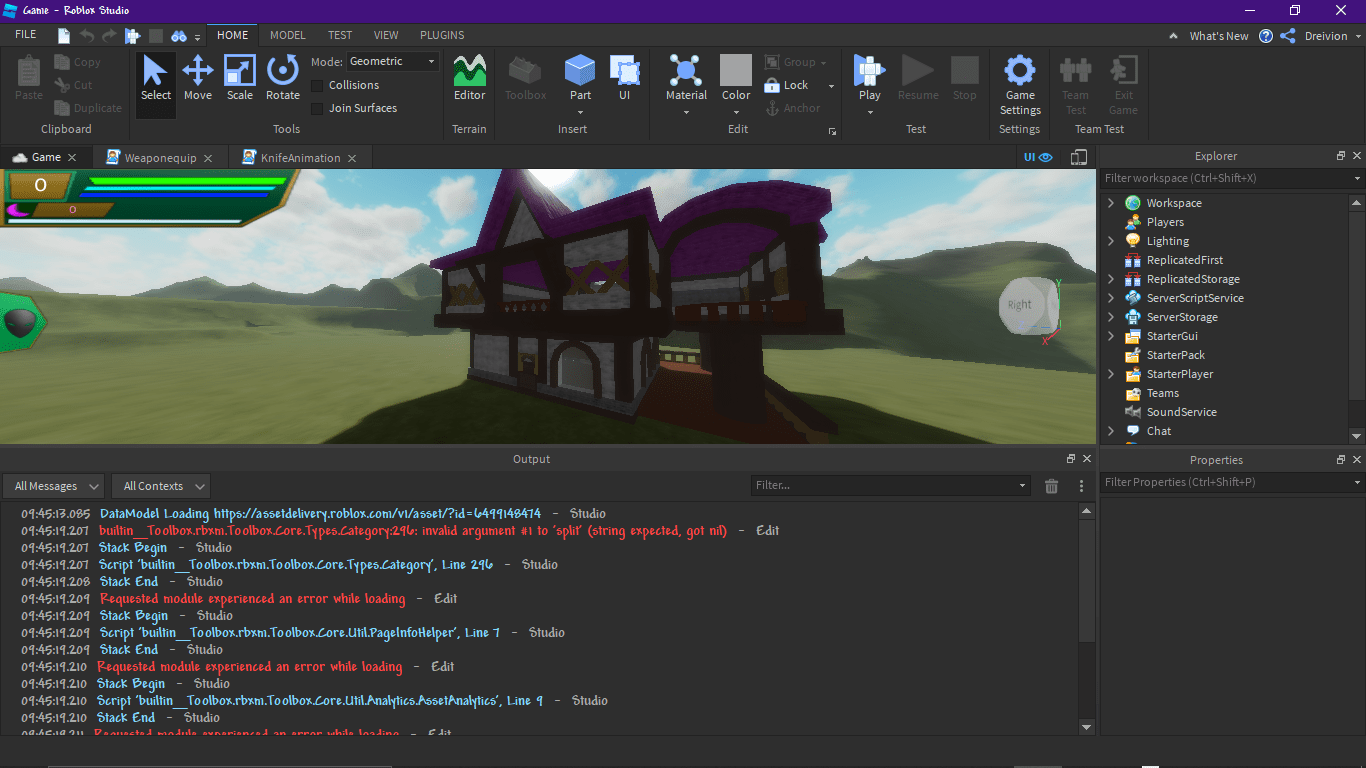Switch to the MODEL ribbon tab

click(287, 34)
